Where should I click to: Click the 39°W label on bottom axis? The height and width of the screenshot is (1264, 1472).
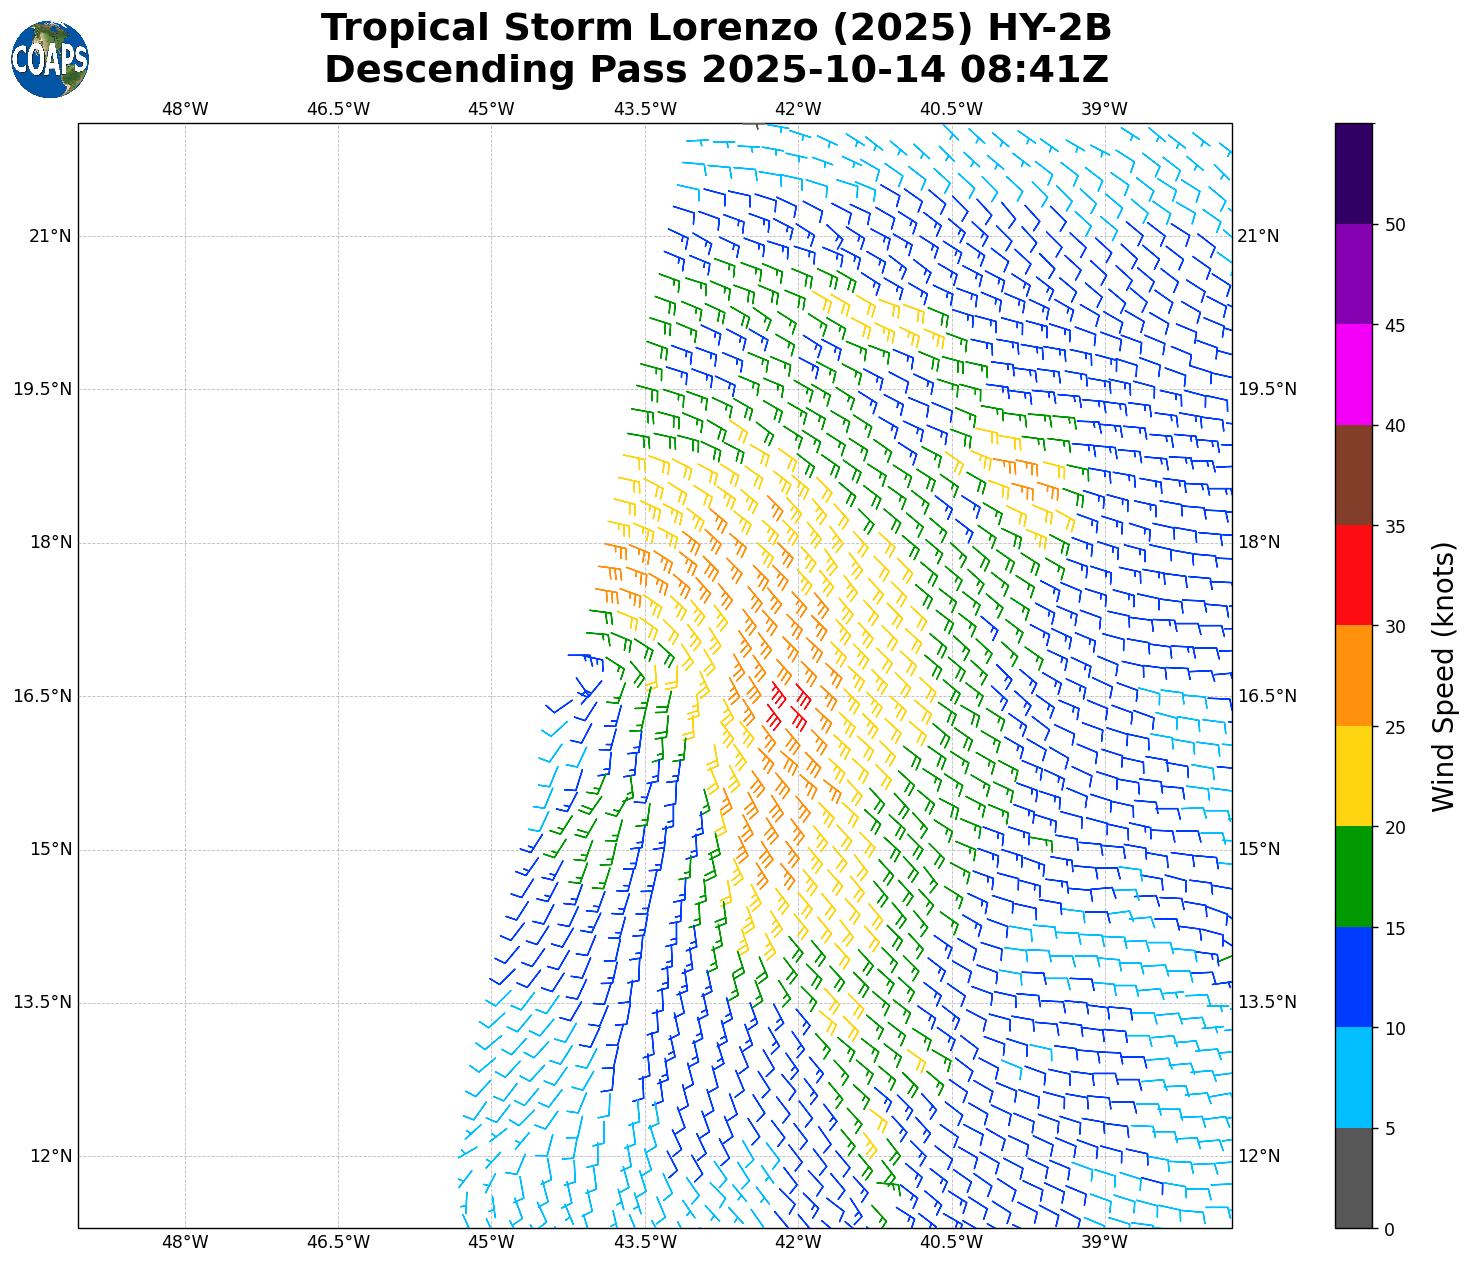tap(1104, 1242)
